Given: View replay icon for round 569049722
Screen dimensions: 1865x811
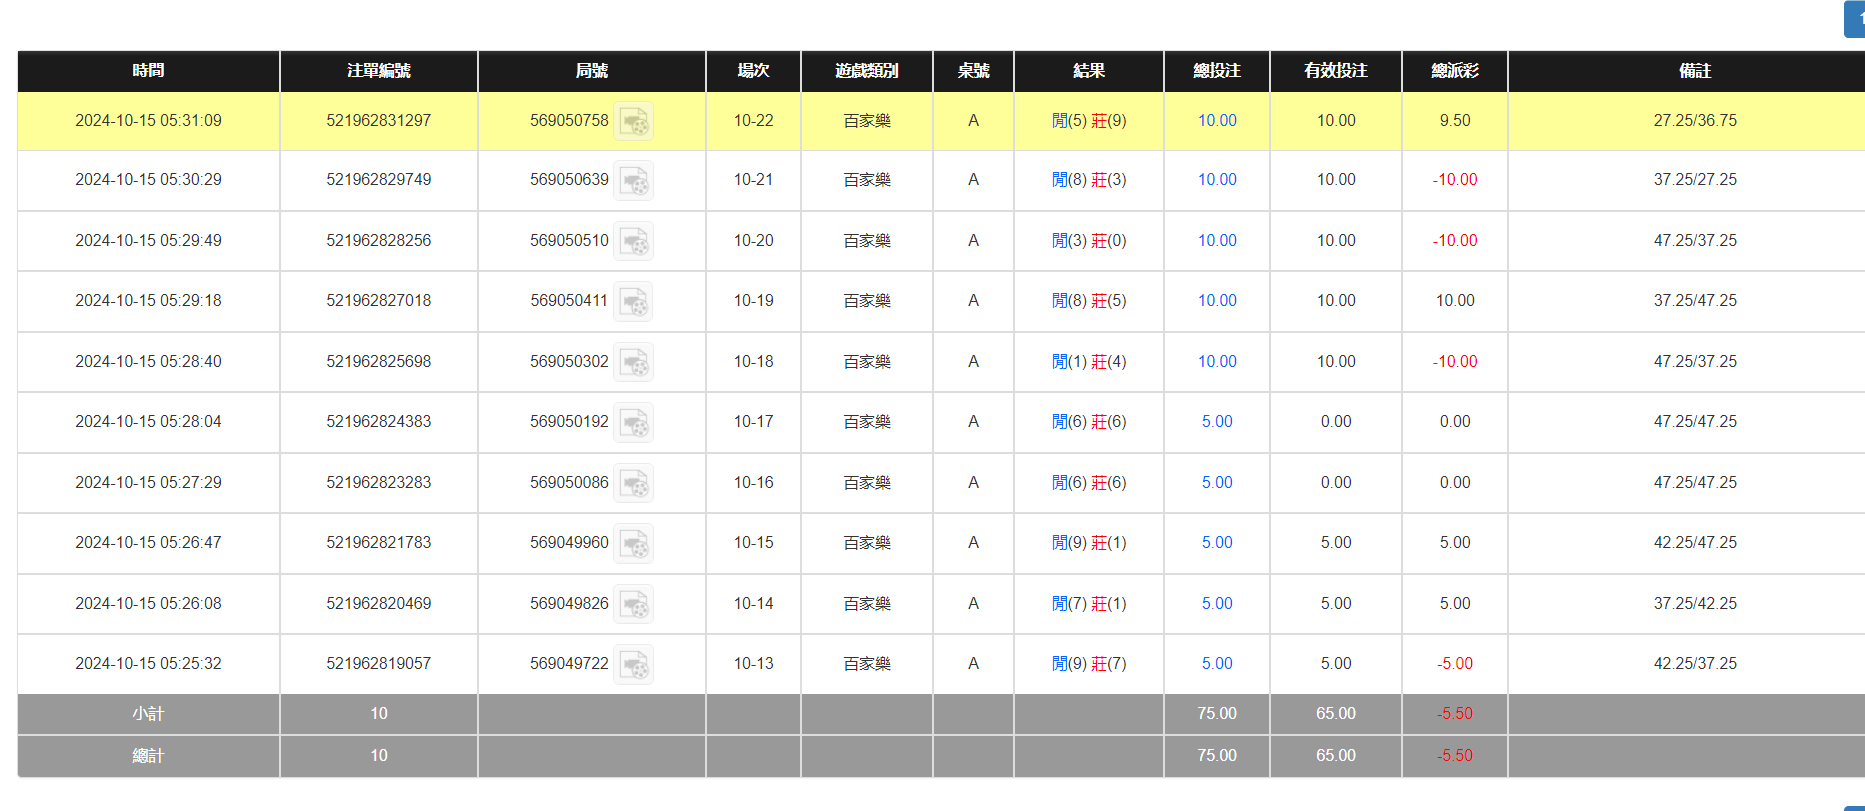Looking at the screenshot, I should [x=633, y=665].
